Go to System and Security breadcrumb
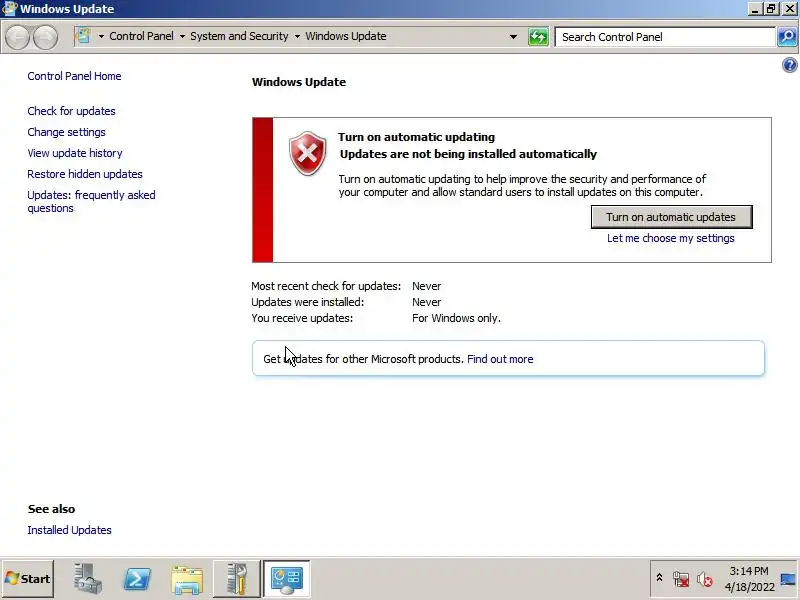The height and width of the screenshot is (600, 800). point(239,36)
